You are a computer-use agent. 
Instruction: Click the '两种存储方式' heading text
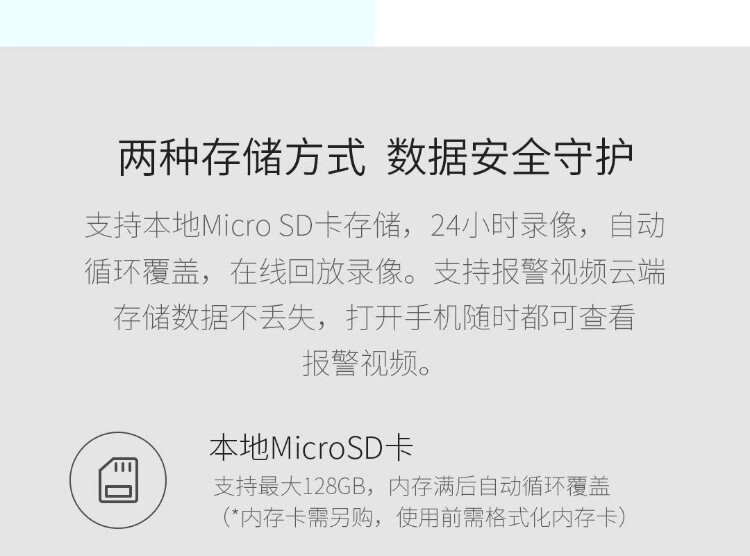tap(242, 158)
